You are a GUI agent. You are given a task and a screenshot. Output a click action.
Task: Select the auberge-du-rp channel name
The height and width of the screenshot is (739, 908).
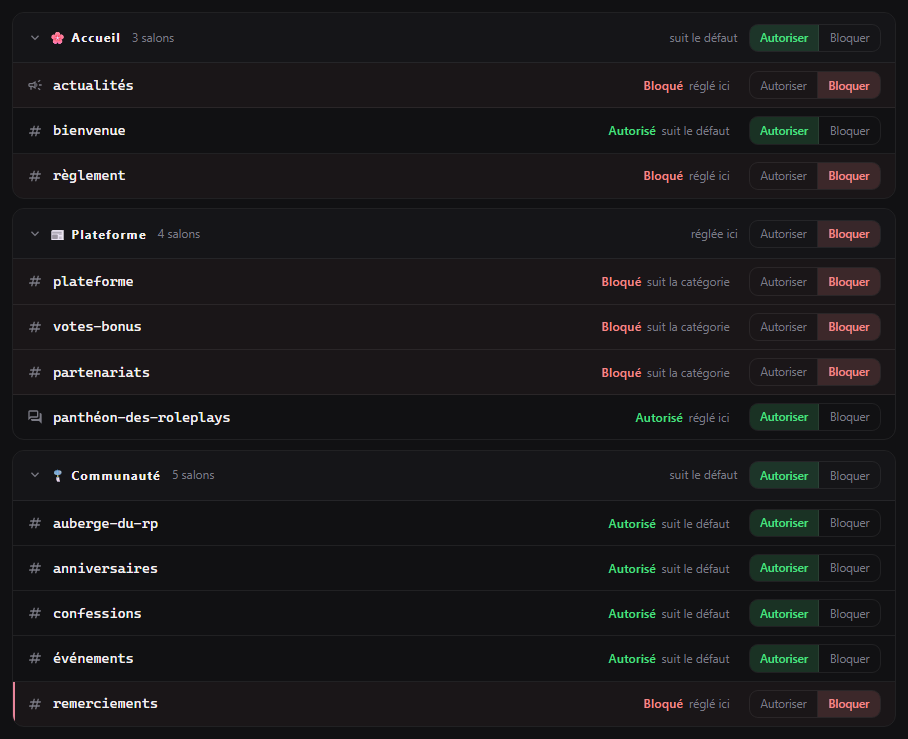click(105, 524)
